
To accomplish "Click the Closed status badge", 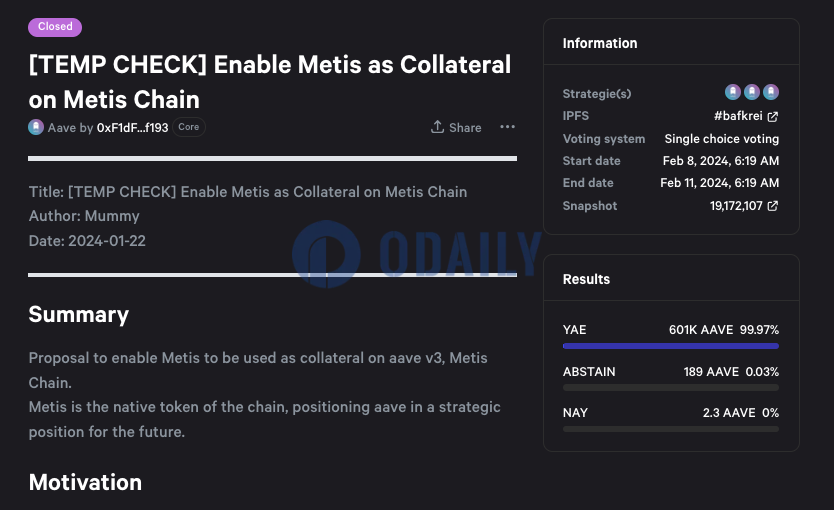I will (55, 27).
